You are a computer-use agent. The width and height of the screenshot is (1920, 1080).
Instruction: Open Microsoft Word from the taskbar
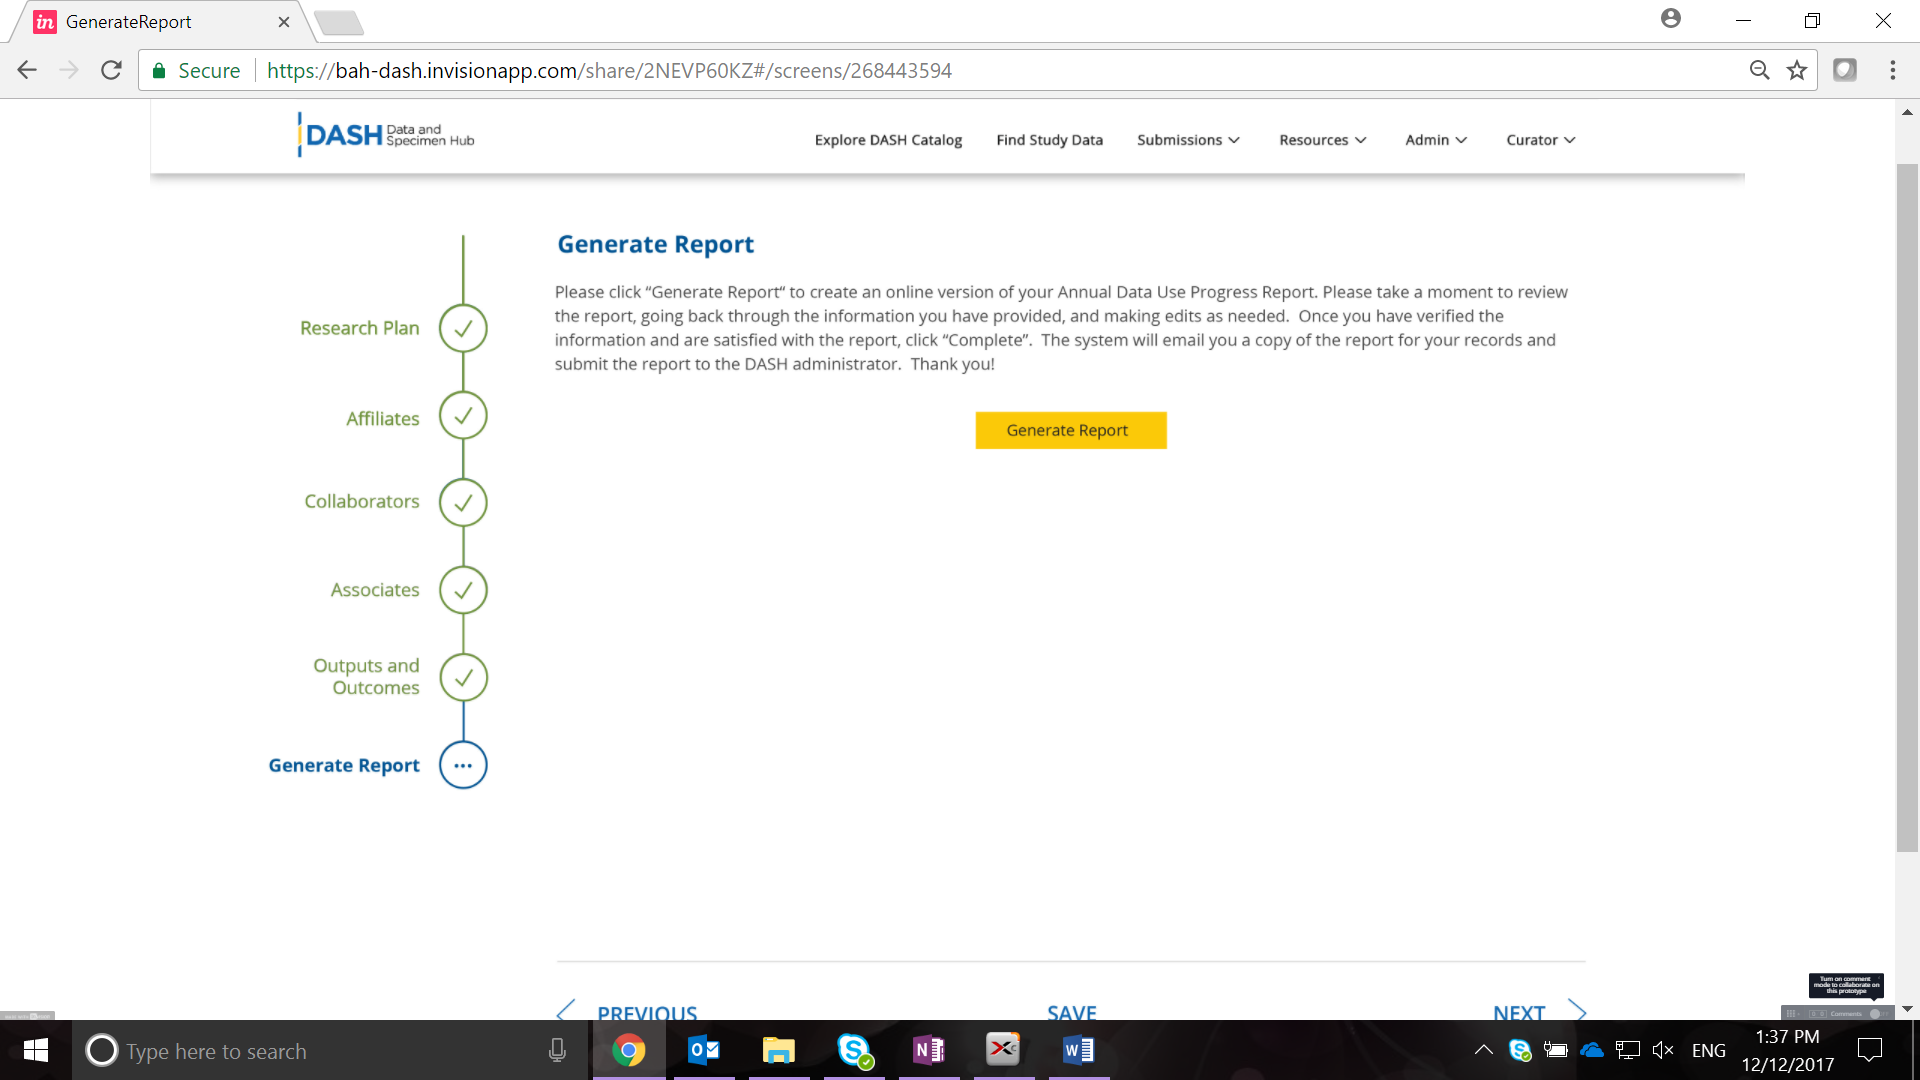(x=1078, y=1050)
